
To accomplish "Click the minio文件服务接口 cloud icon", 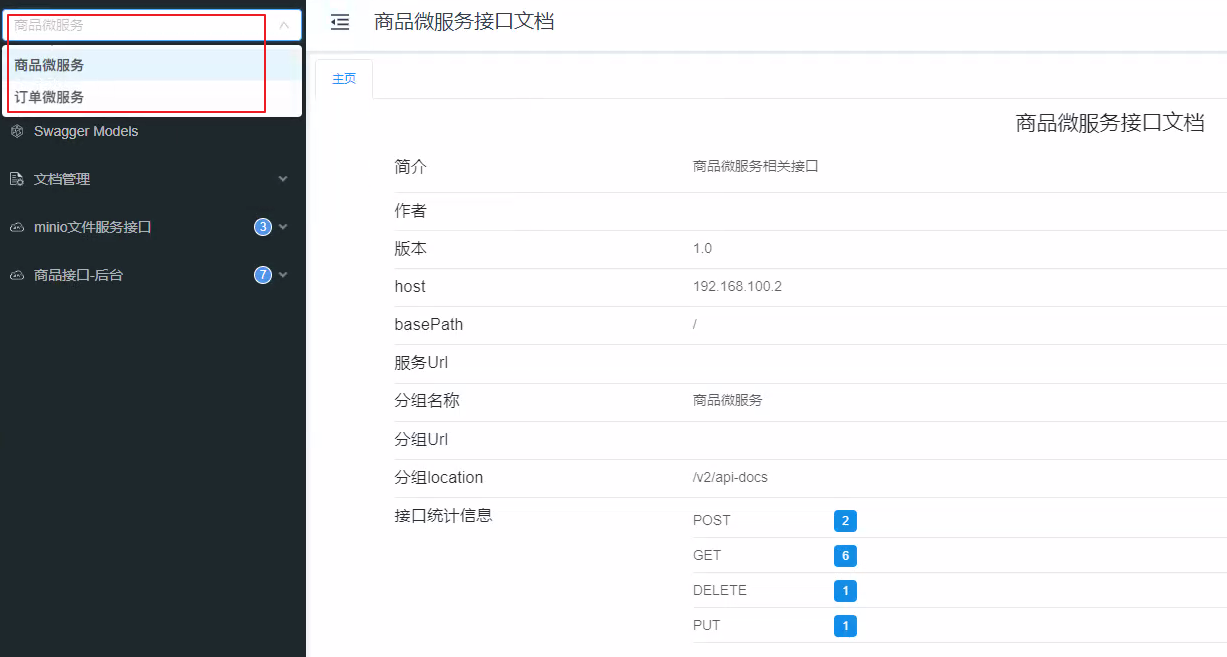I will (16, 227).
